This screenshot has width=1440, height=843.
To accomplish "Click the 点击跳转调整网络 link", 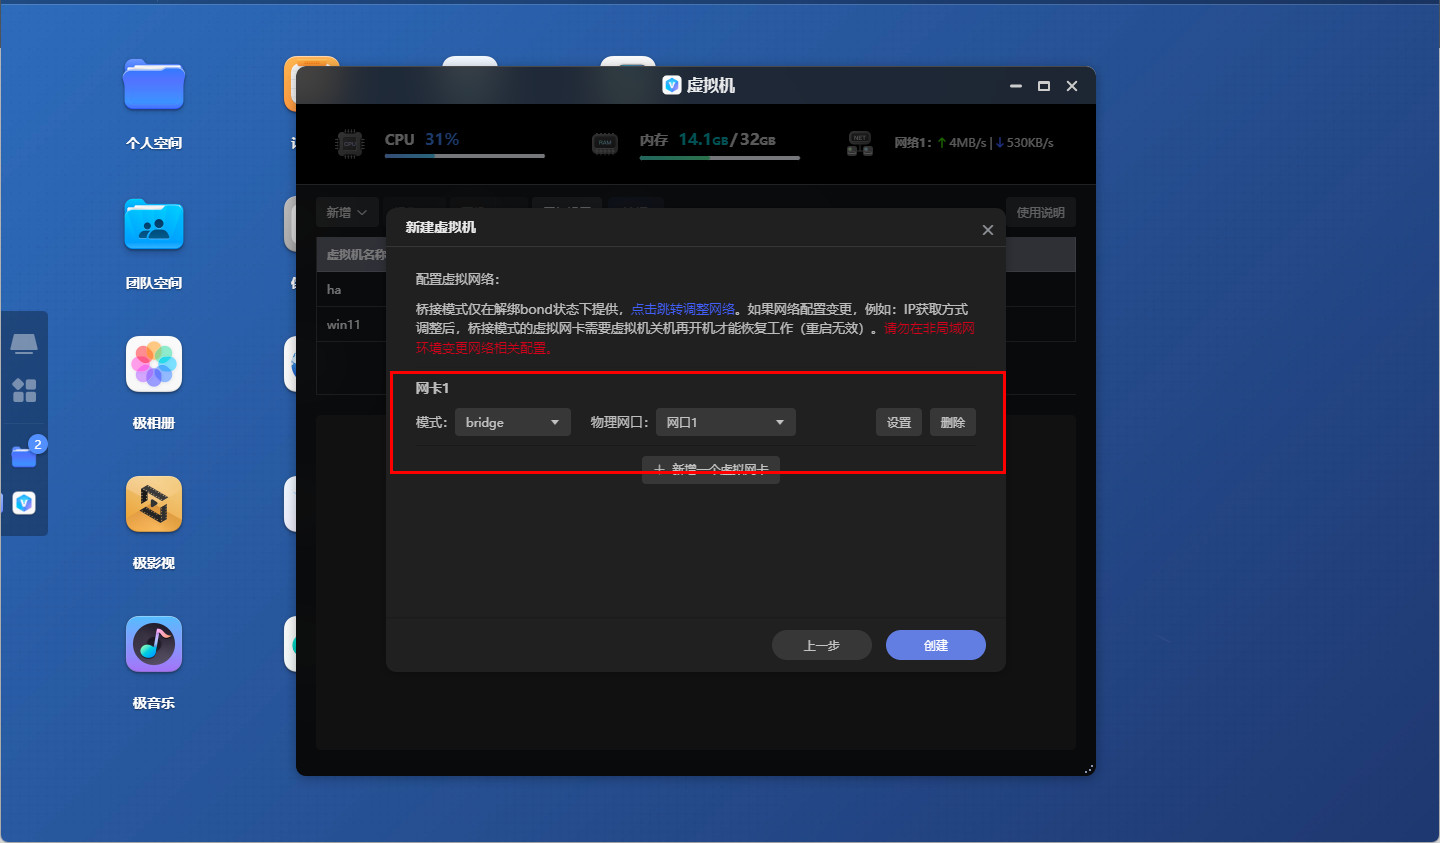I will 683,309.
